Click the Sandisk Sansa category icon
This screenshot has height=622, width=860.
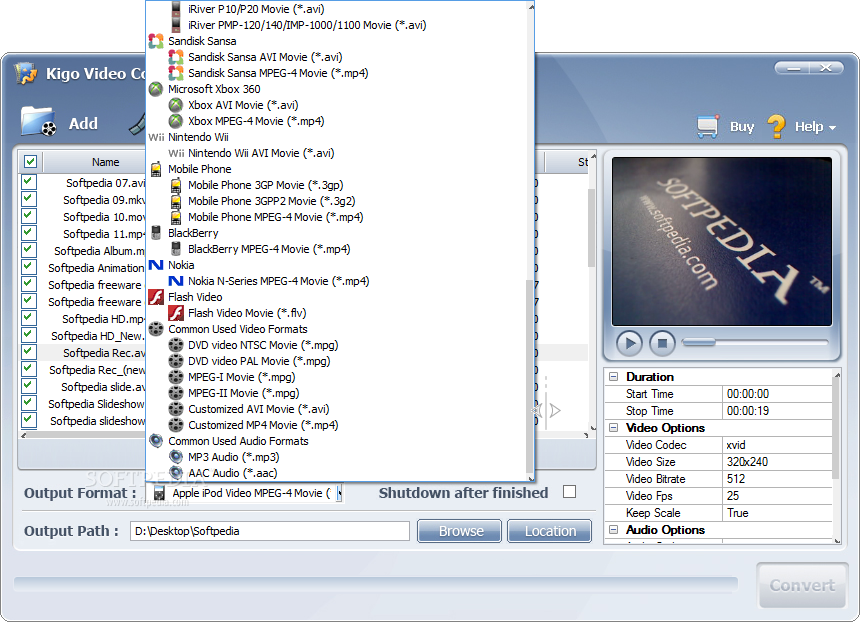point(156,41)
